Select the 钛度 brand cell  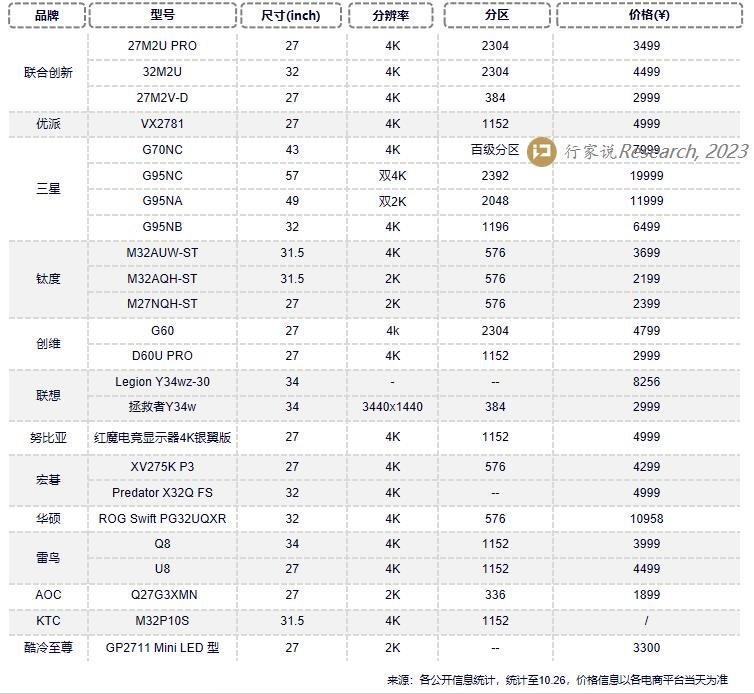pos(48,279)
